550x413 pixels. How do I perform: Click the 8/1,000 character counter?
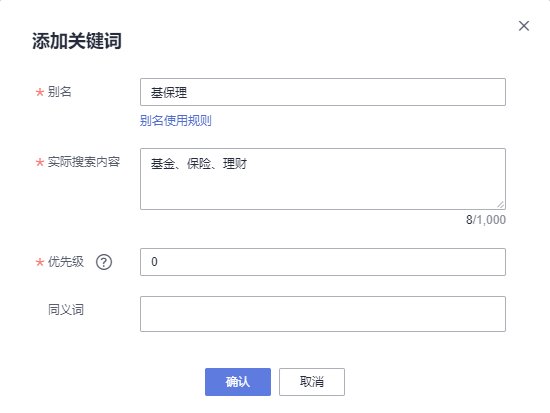tap(485, 220)
